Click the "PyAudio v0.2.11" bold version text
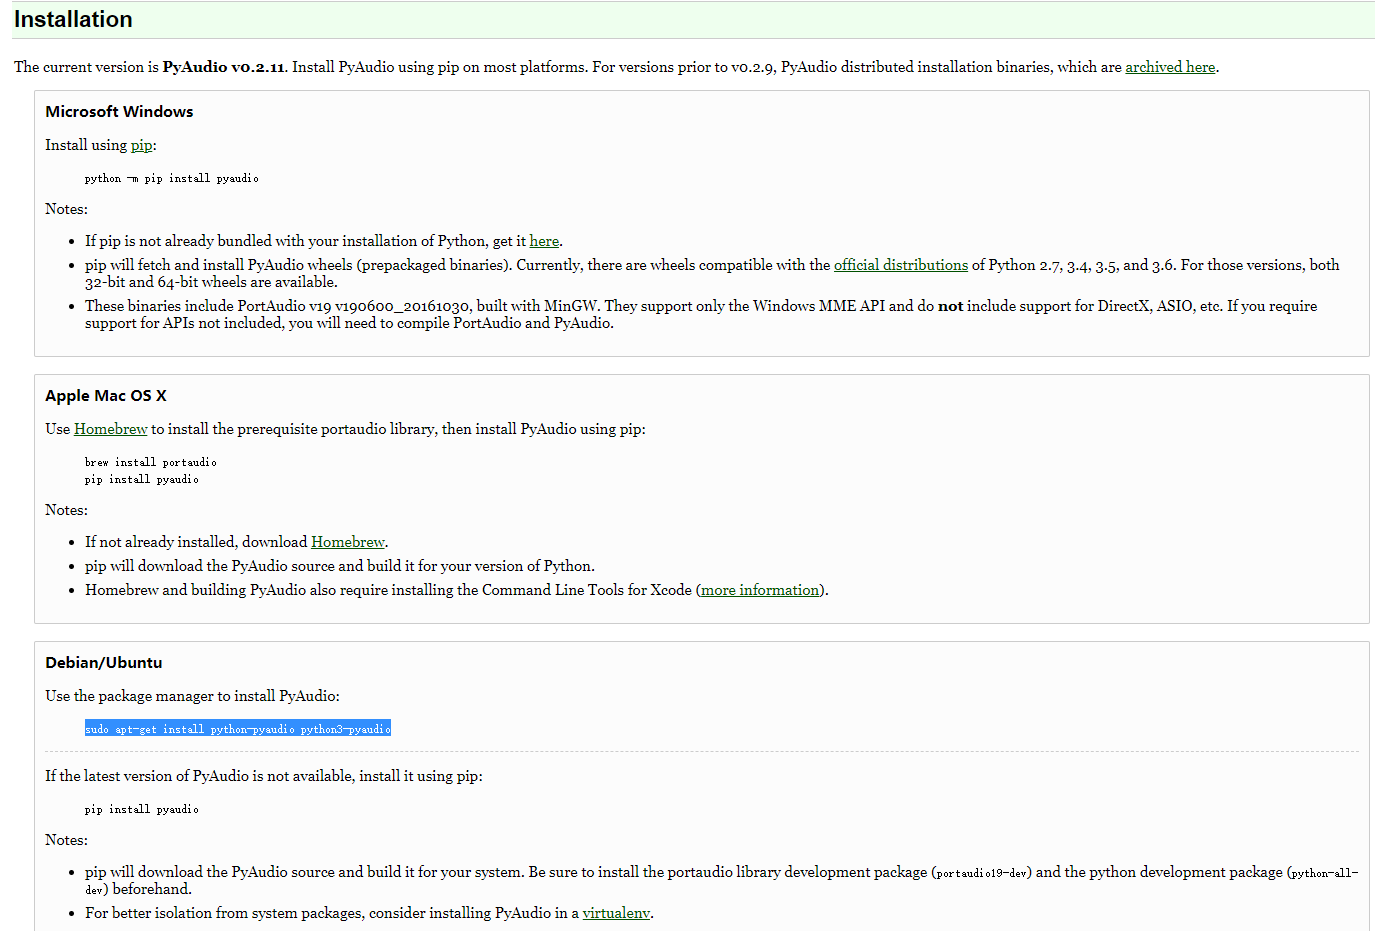Image resolution: width=1375 pixels, height=931 pixels. [x=224, y=67]
